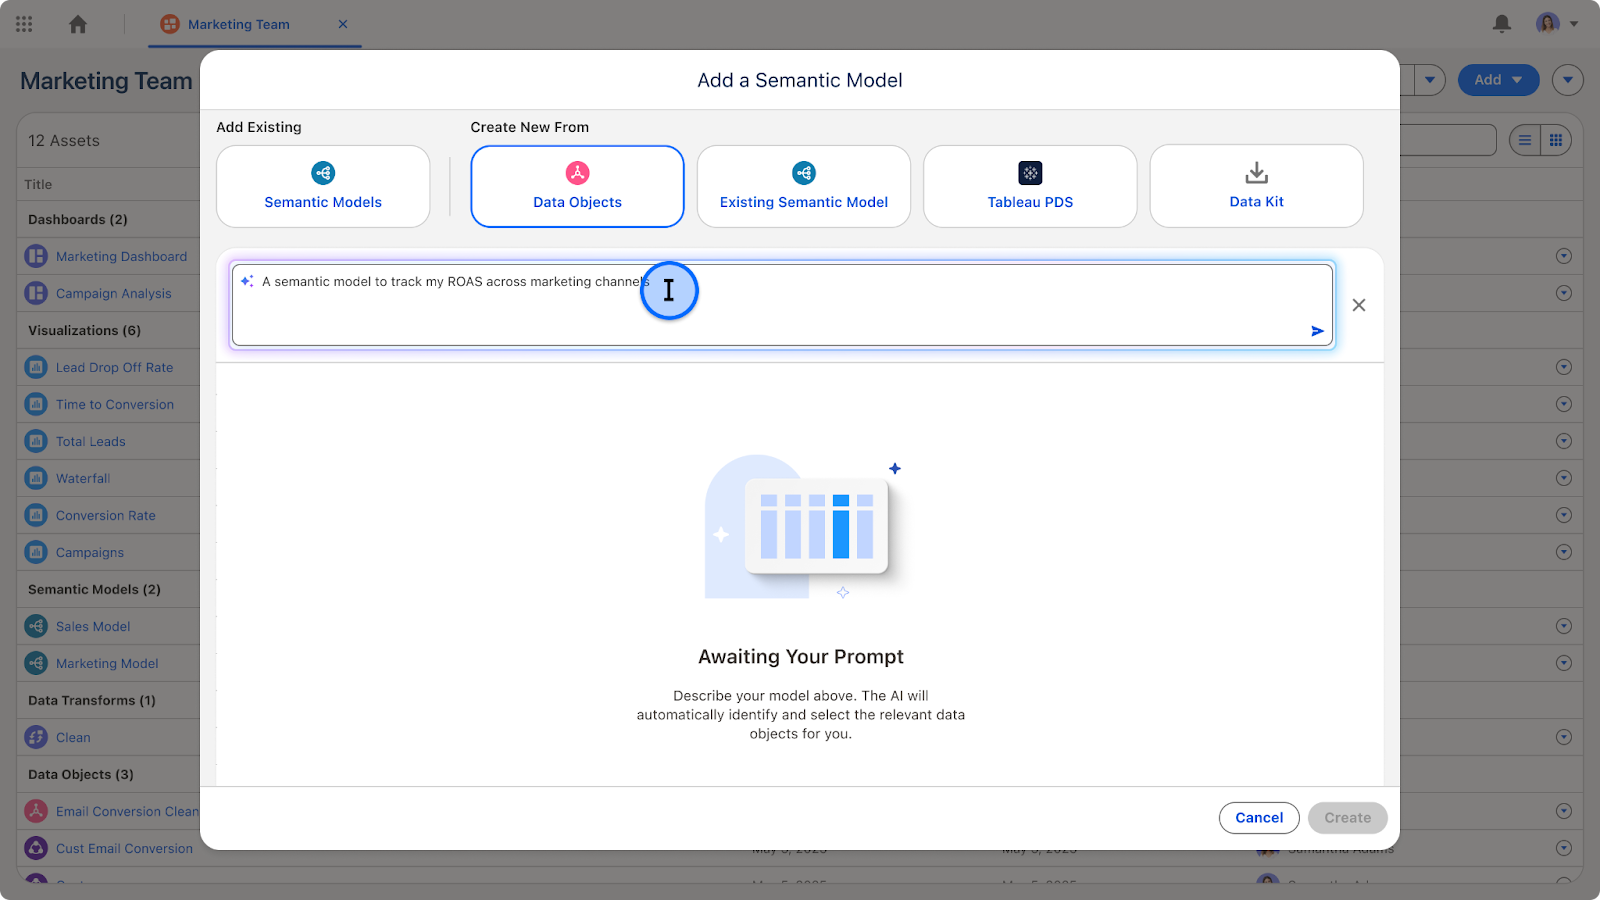Clear the prompt with the X control
Image resolution: width=1600 pixels, height=900 pixels.
pyautogui.click(x=1358, y=304)
